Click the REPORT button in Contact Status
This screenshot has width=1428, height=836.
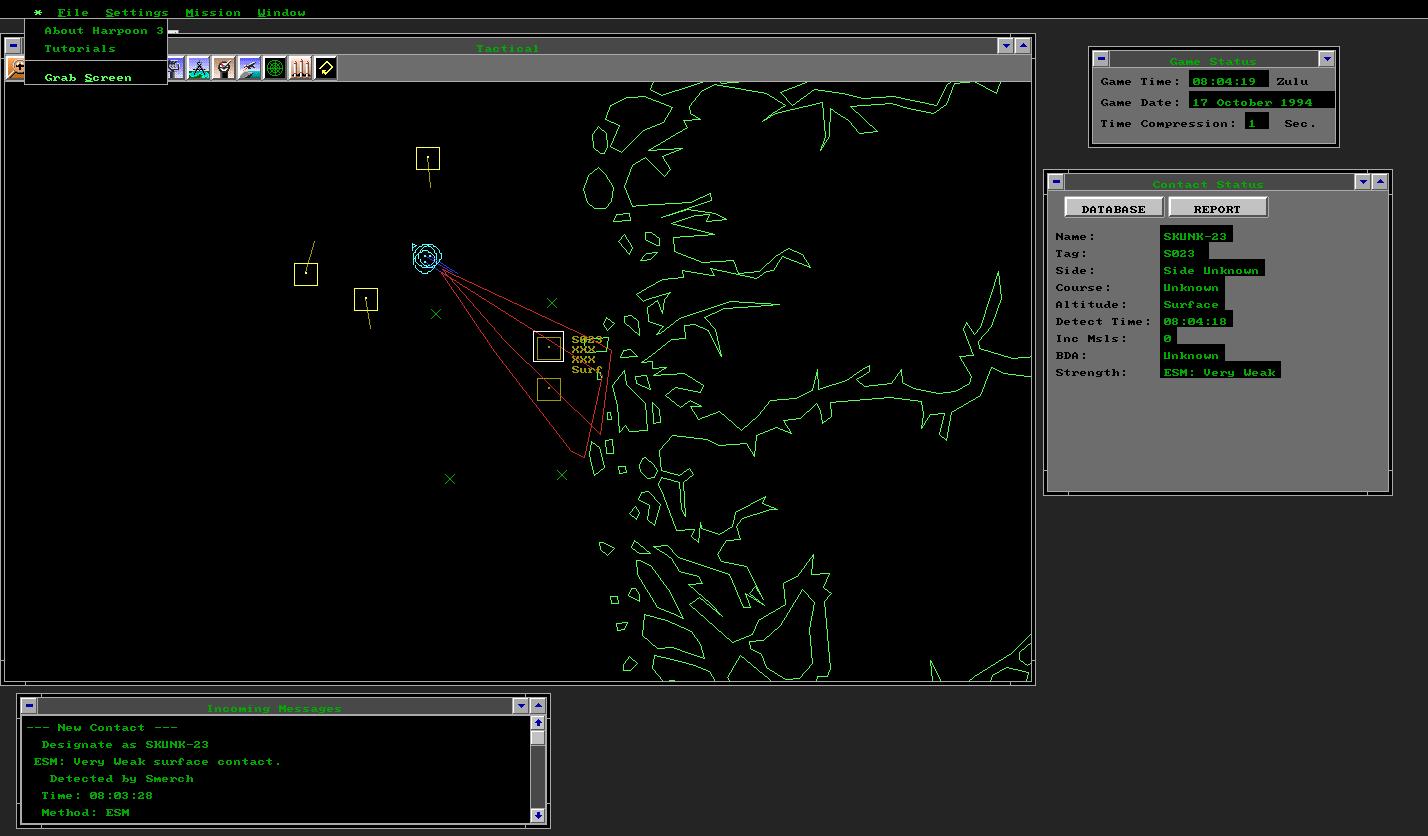tap(1218, 207)
